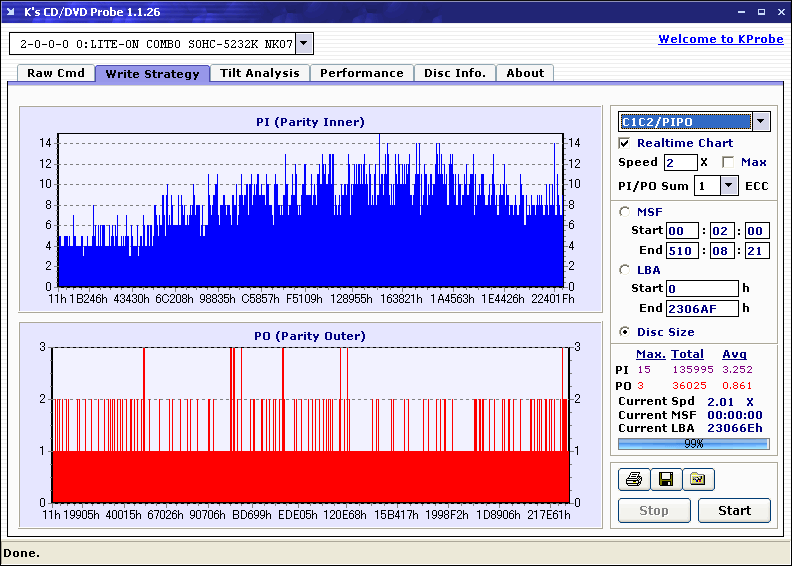The image size is (792, 566).
Task: Choose the Disc Size radio option
Action: click(626, 332)
